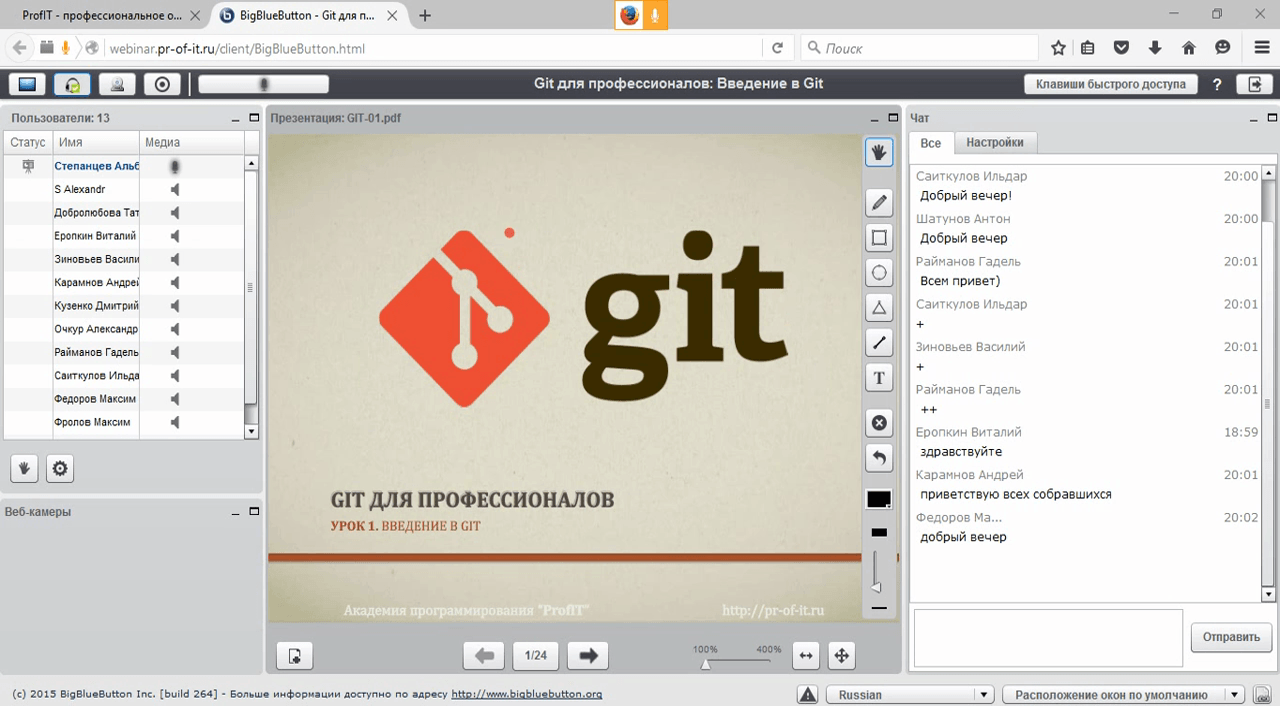Screen dimensions: 1280x706
Task: Open user list settings gear
Action: coord(60,468)
